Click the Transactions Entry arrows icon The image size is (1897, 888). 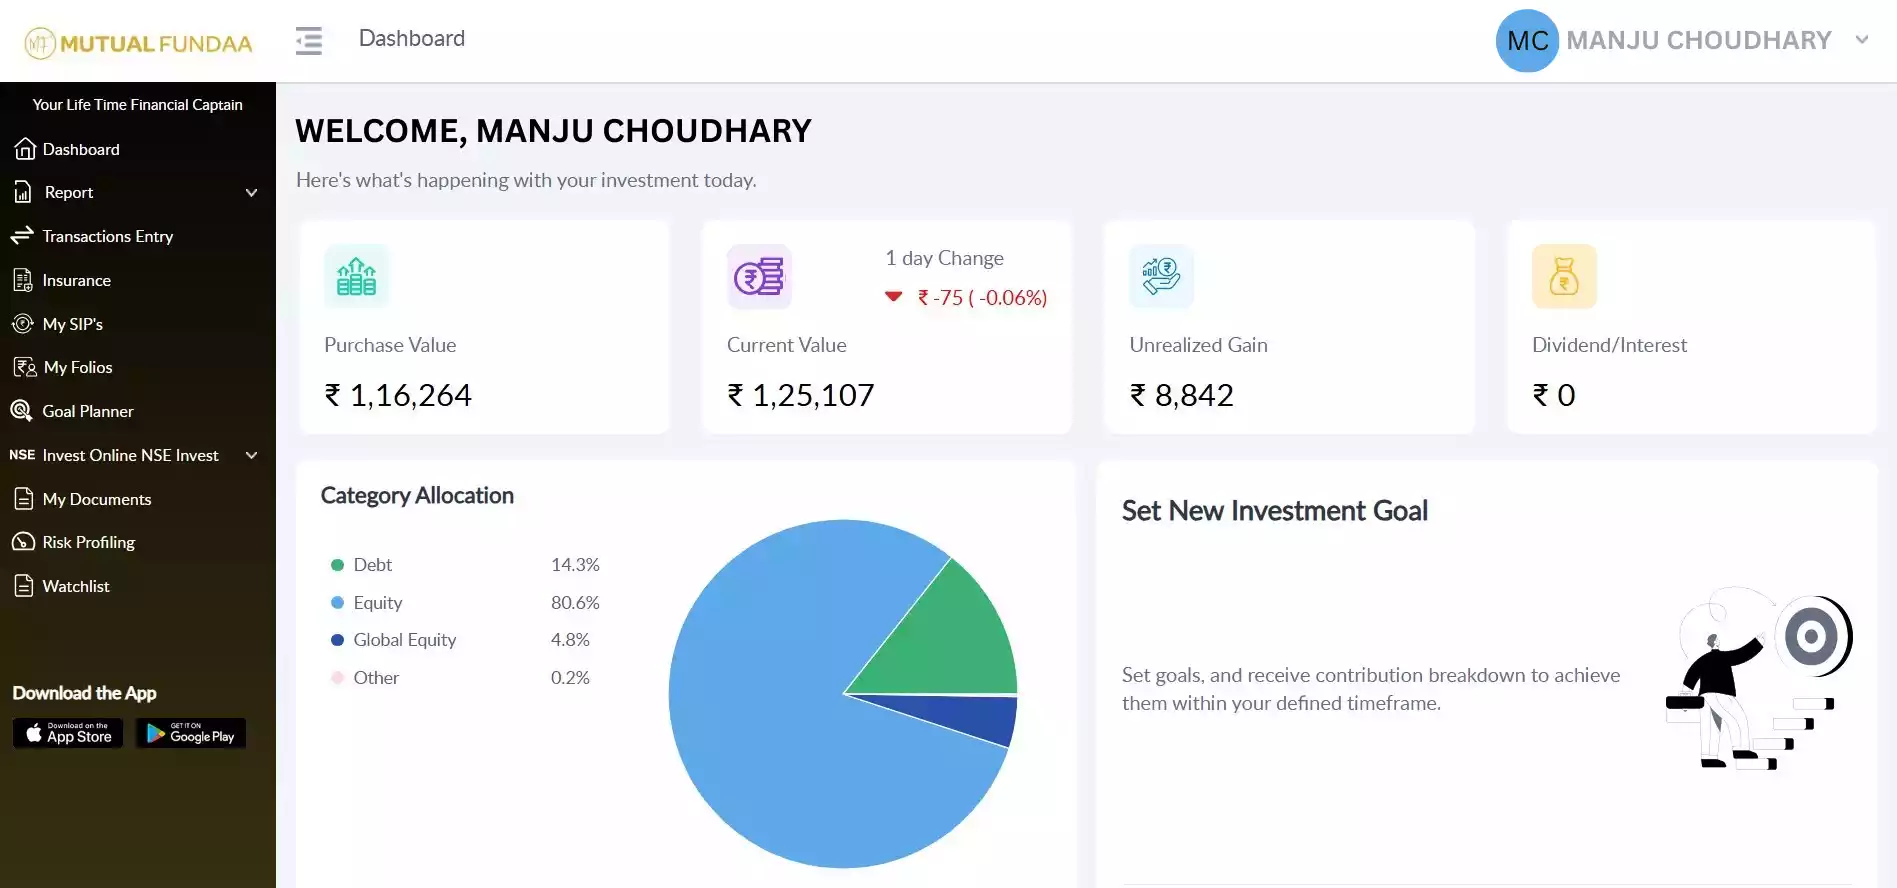(x=22, y=236)
